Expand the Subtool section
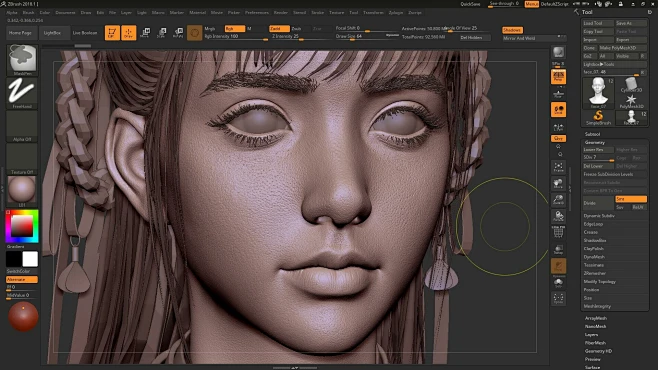The height and width of the screenshot is (370, 658). [593, 134]
